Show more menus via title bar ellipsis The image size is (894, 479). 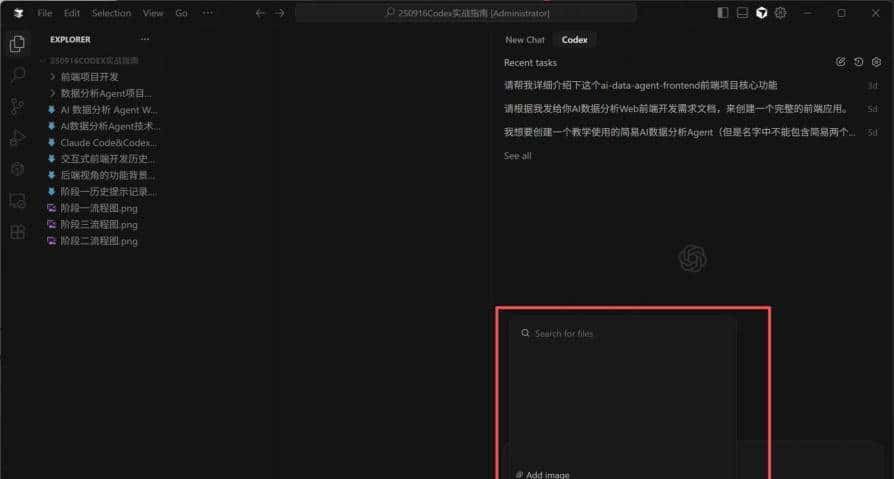coord(208,13)
